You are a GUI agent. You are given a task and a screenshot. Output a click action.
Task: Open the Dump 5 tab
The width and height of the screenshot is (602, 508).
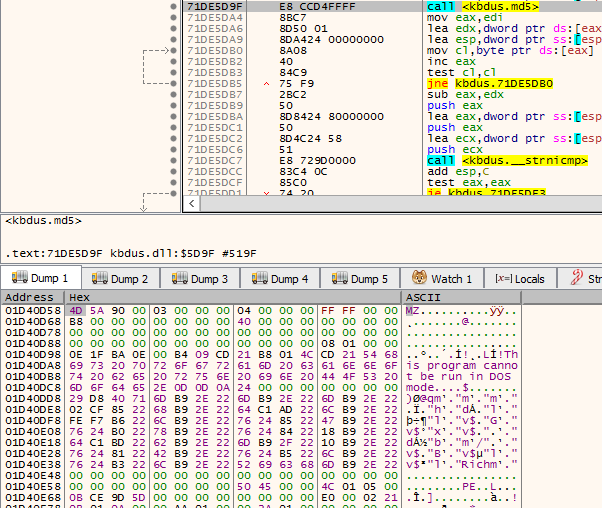pos(361,279)
